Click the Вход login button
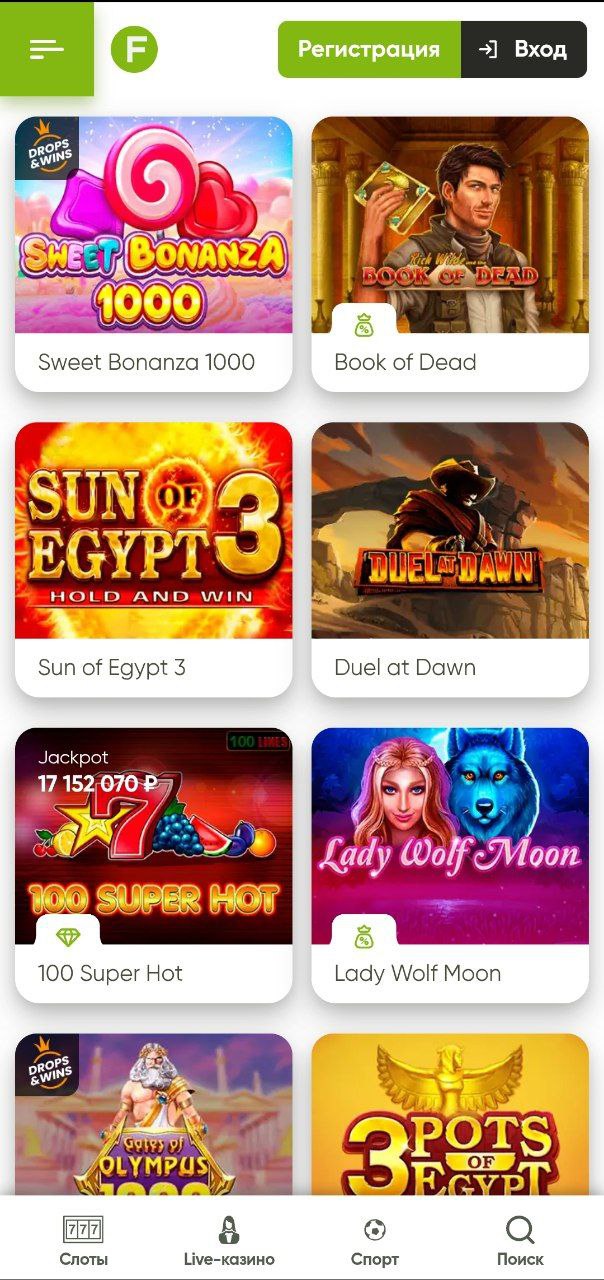Screen dimensions: 604x1280 tap(524, 49)
